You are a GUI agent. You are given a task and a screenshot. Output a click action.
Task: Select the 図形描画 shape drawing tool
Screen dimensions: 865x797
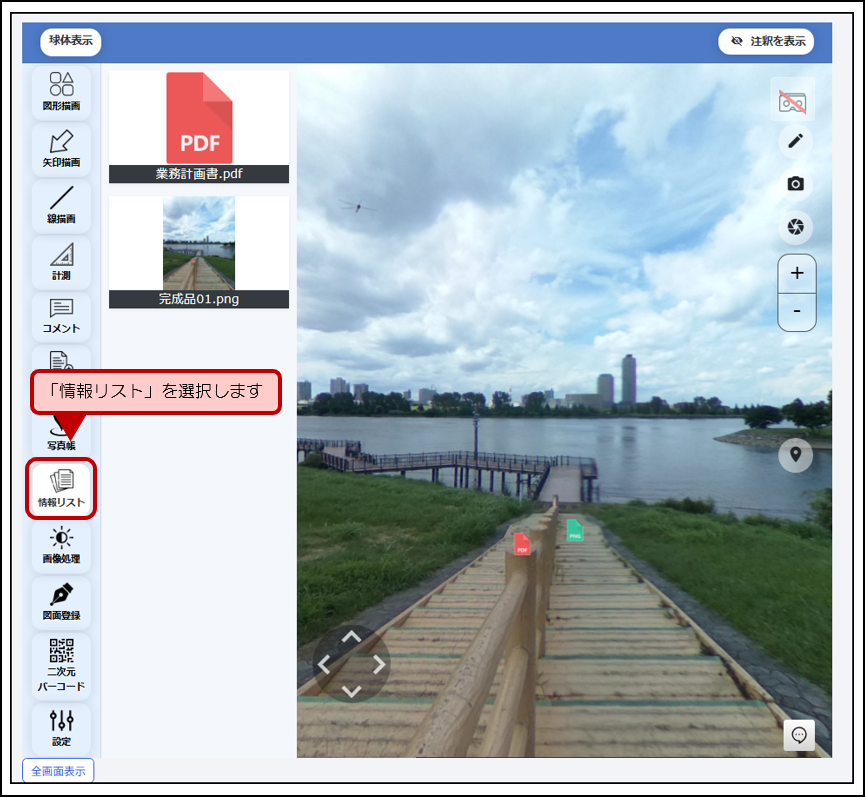pyautogui.click(x=61, y=92)
